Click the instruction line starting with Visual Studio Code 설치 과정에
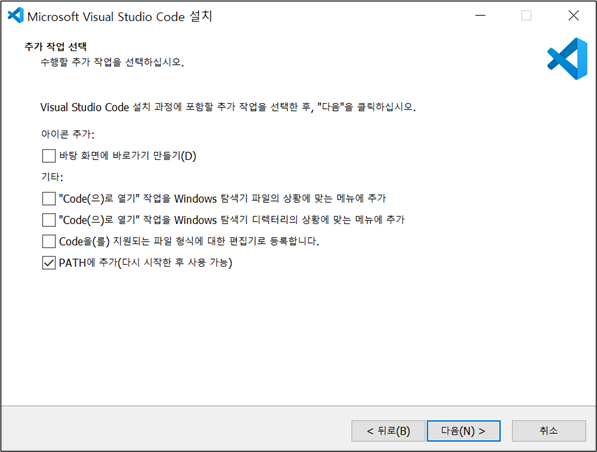597x452 pixels. (228, 107)
